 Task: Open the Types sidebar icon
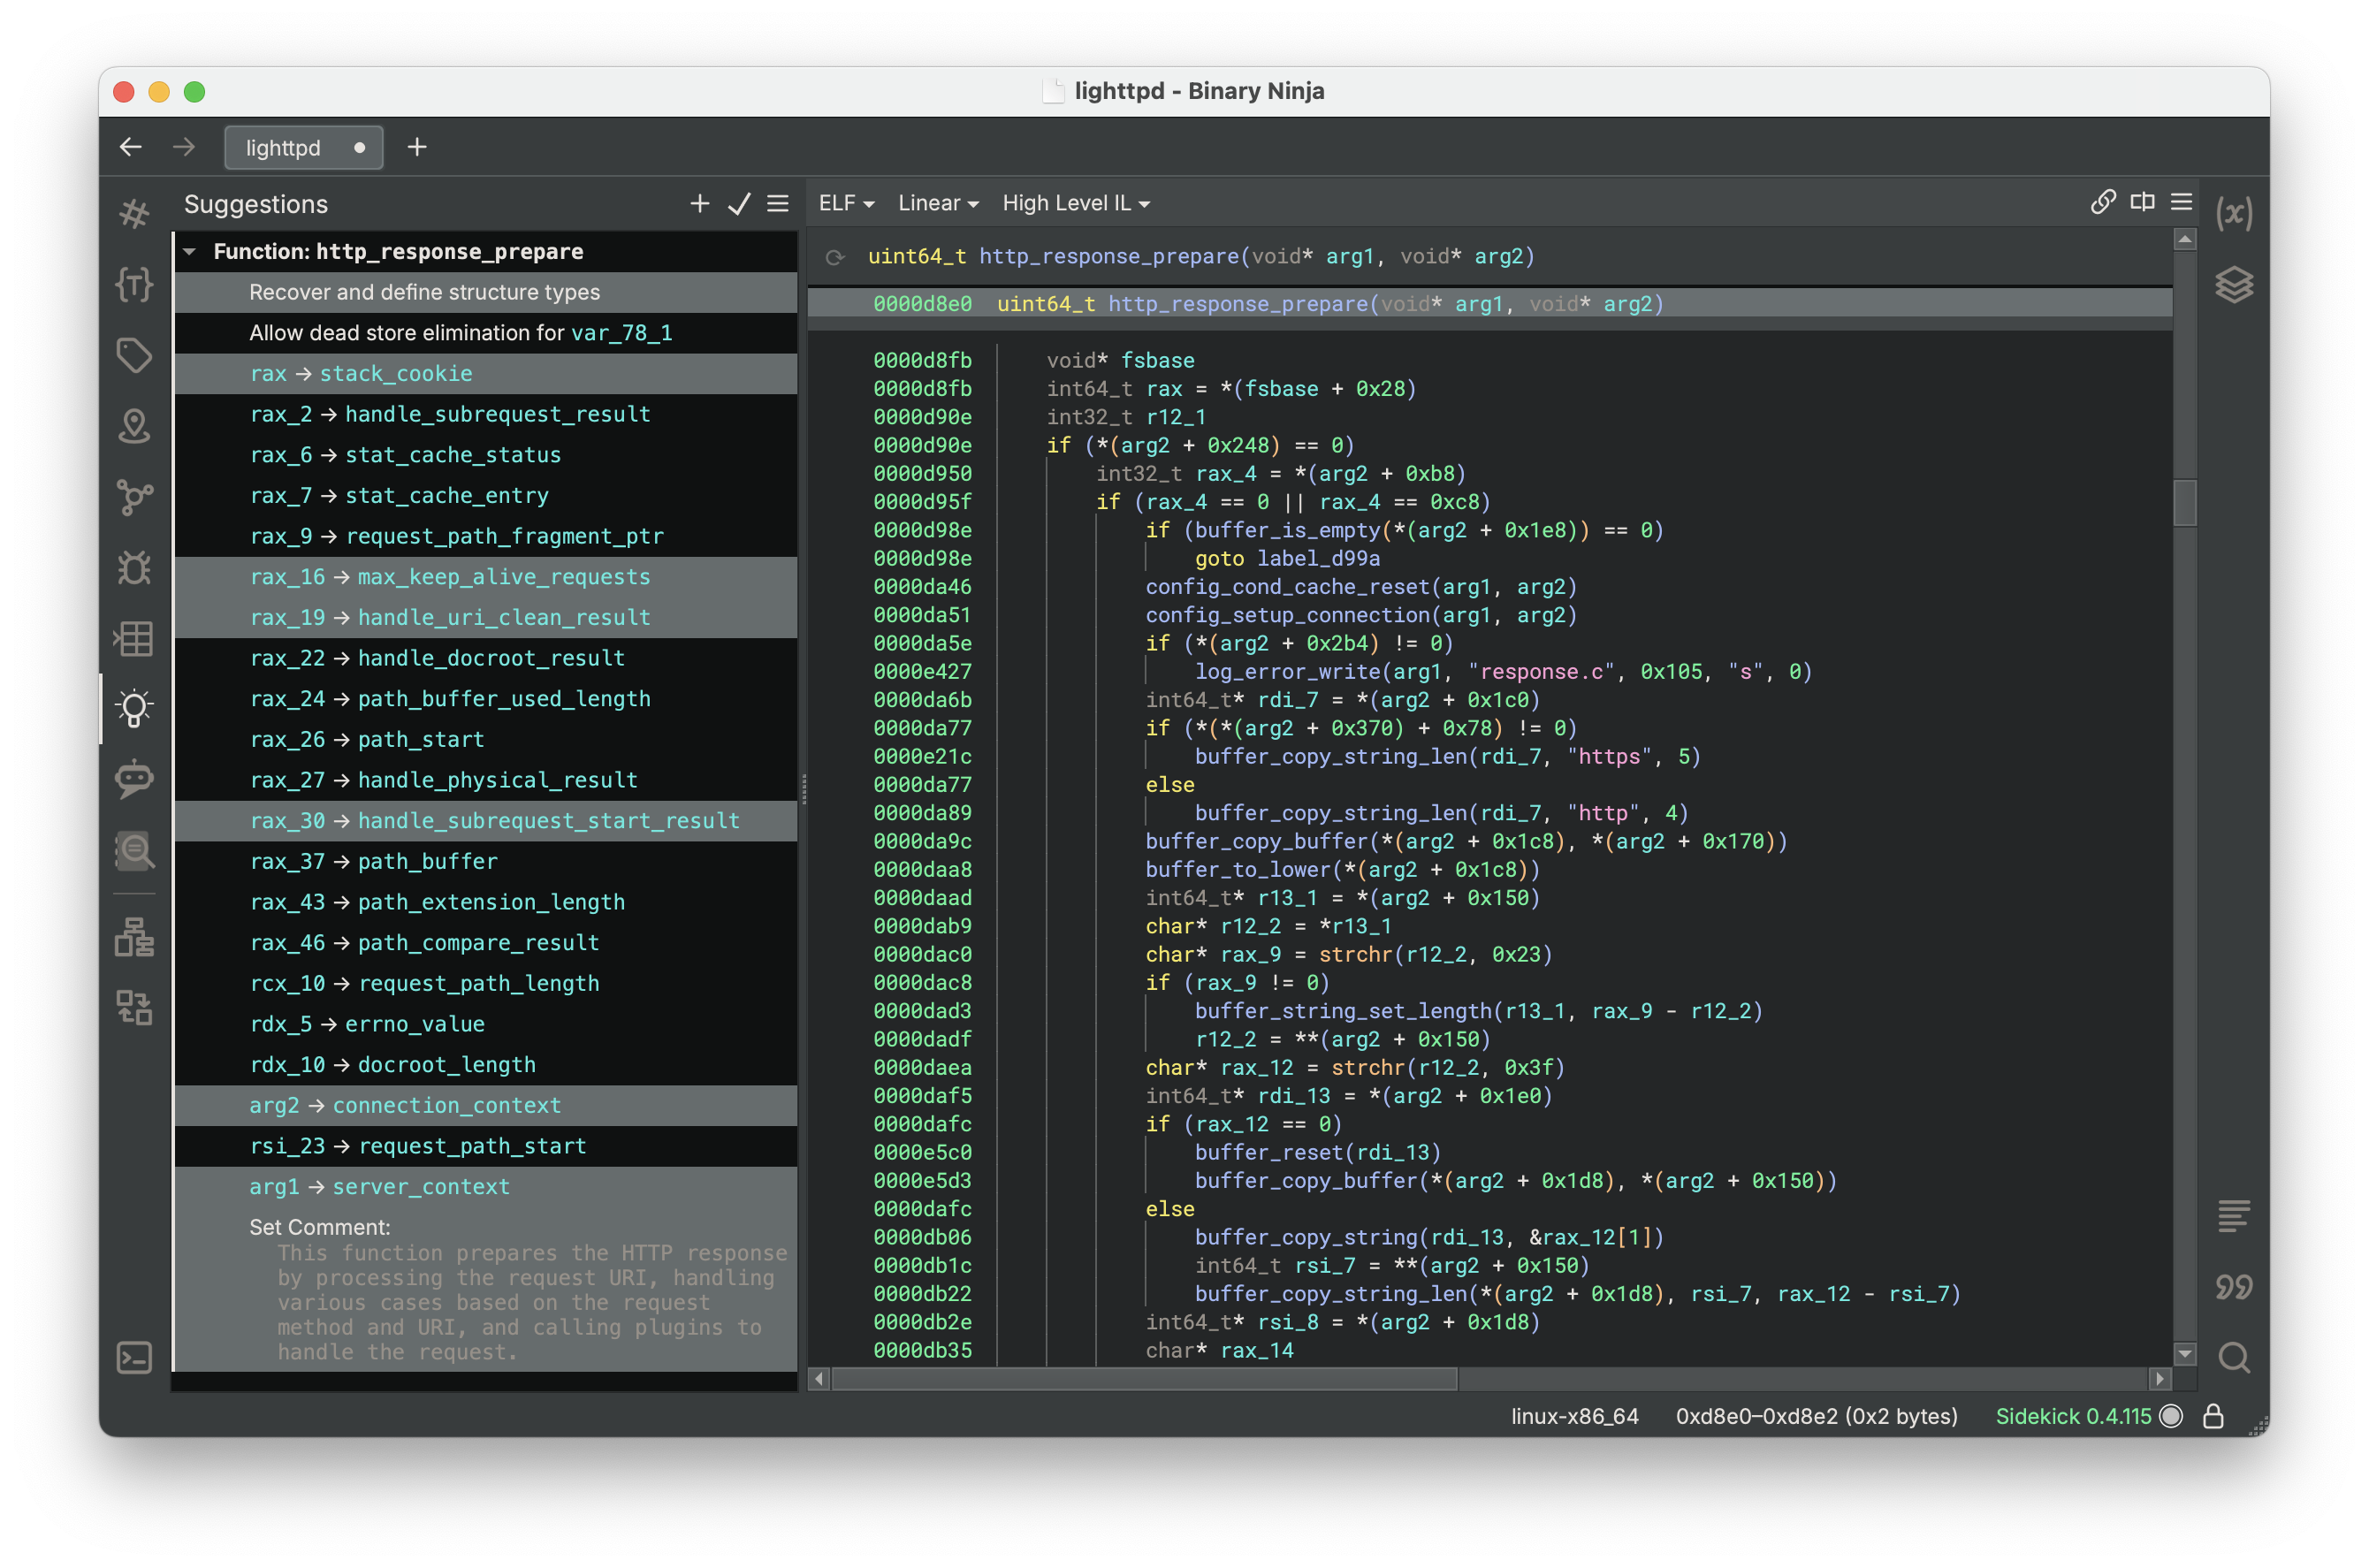tap(134, 285)
